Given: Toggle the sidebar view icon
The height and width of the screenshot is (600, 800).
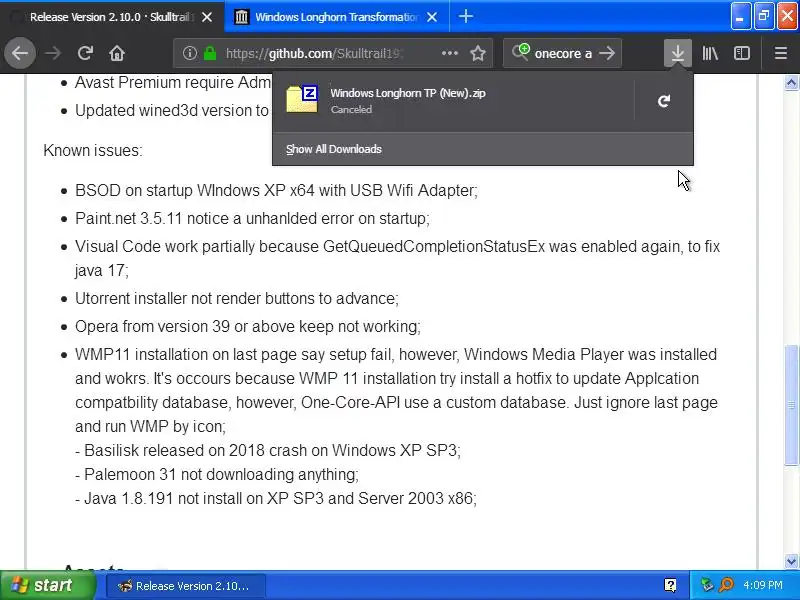Looking at the screenshot, I should [x=742, y=53].
